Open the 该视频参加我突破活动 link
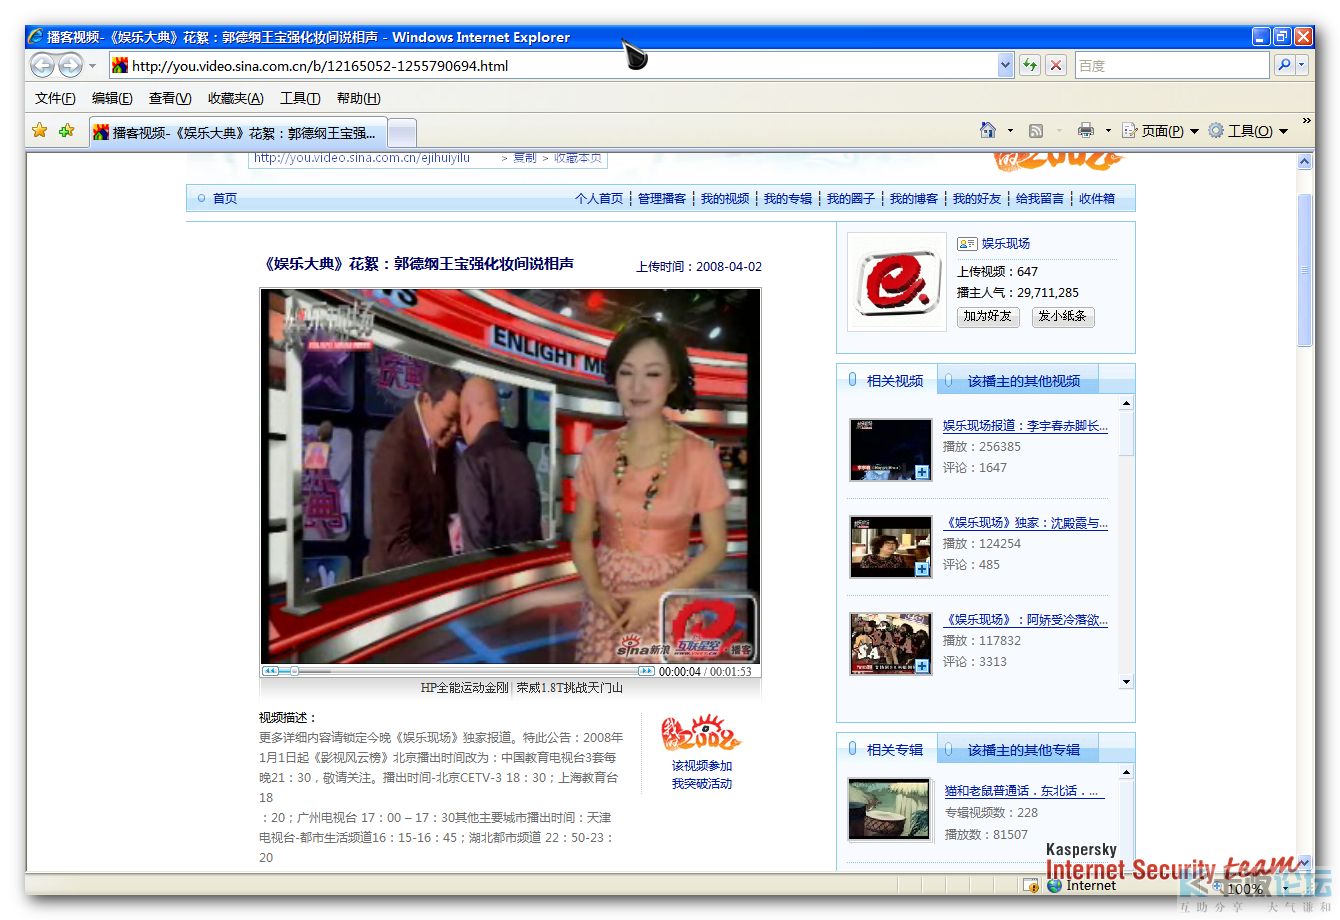 coord(702,775)
